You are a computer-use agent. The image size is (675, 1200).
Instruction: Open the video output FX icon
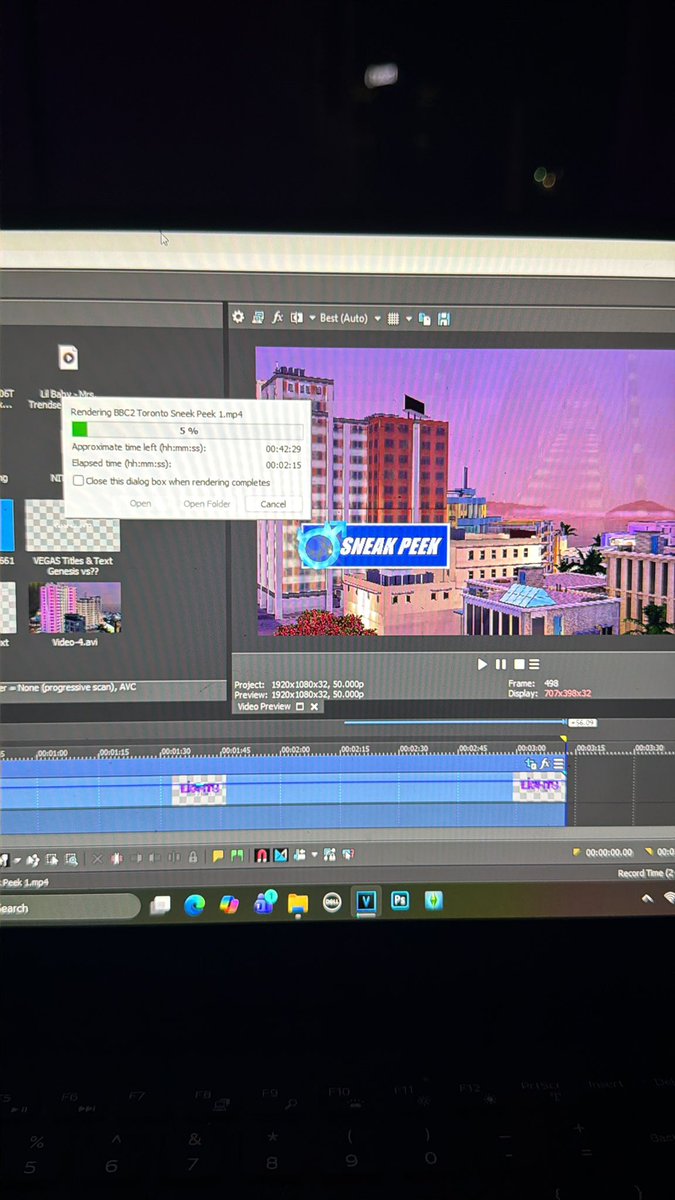point(278,317)
